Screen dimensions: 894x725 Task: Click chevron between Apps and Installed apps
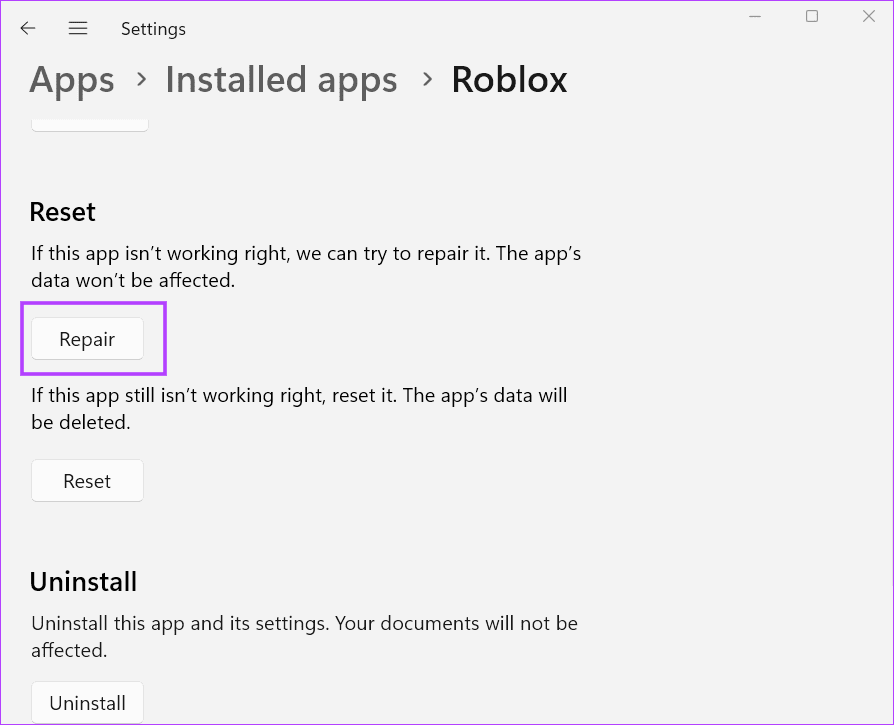141,79
